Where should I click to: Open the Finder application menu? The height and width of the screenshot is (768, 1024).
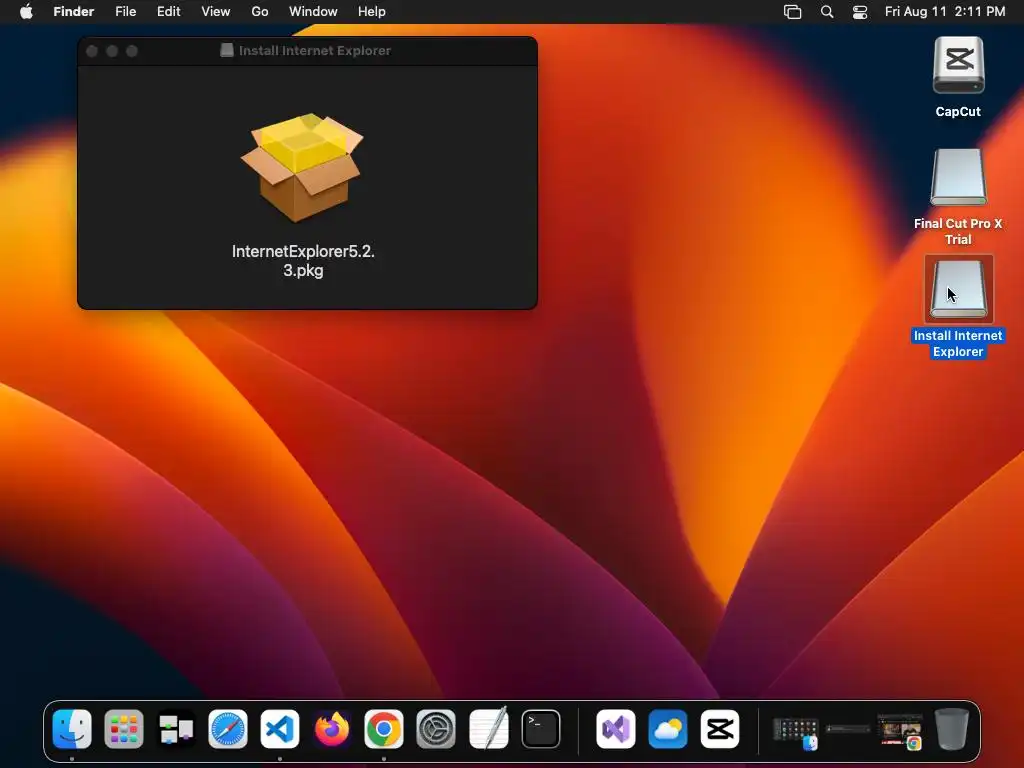[74, 12]
